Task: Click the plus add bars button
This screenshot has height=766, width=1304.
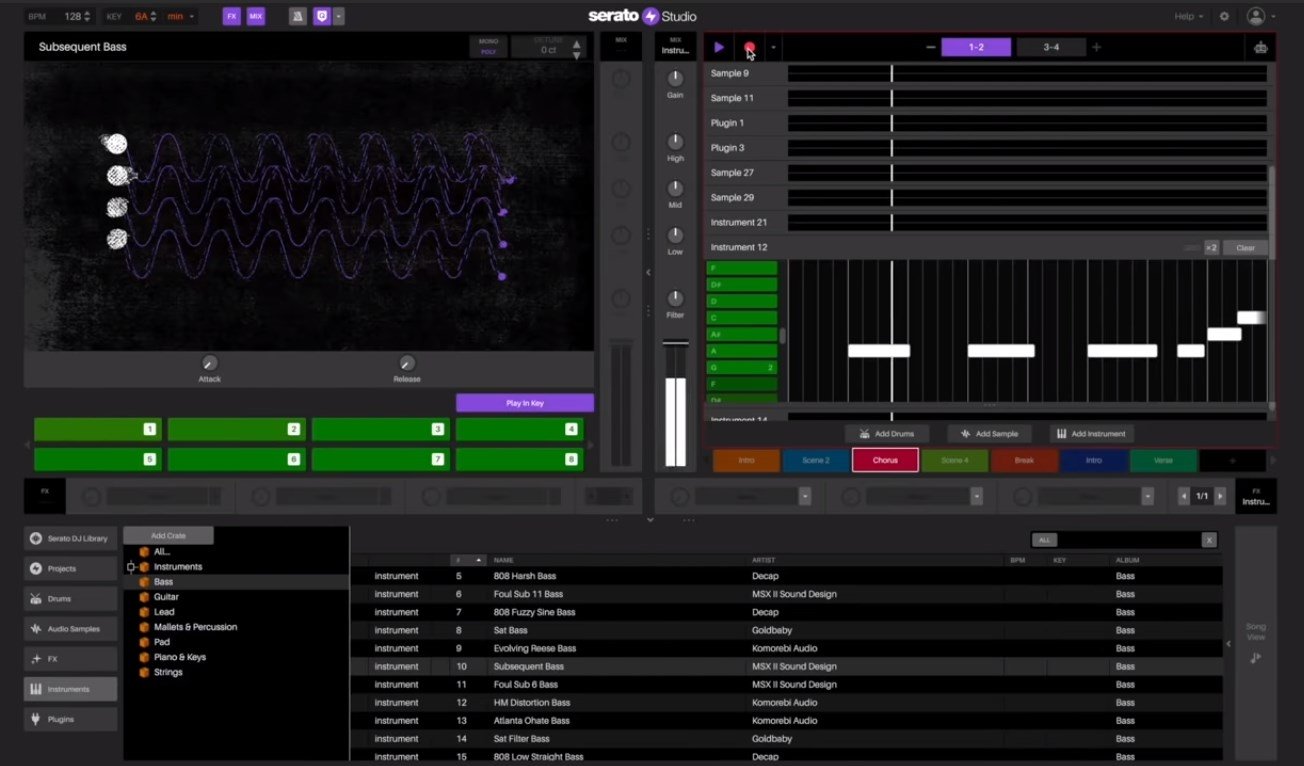Action: pyautogui.click(x=1097, y=47)
